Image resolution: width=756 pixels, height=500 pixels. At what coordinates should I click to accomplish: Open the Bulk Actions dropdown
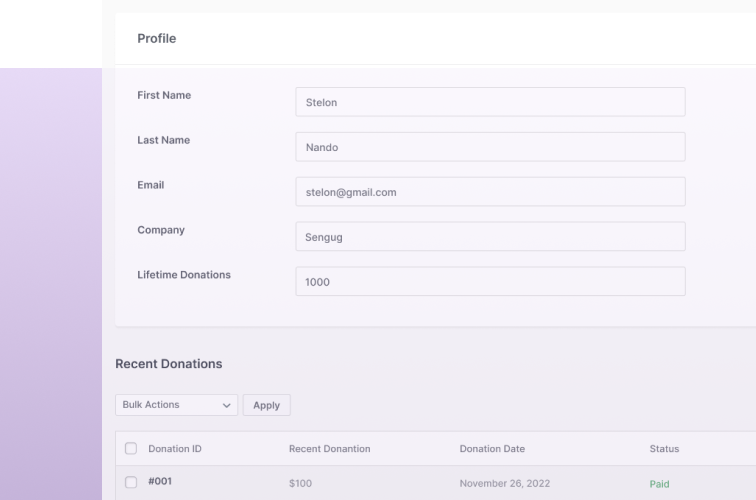(176, 405)
